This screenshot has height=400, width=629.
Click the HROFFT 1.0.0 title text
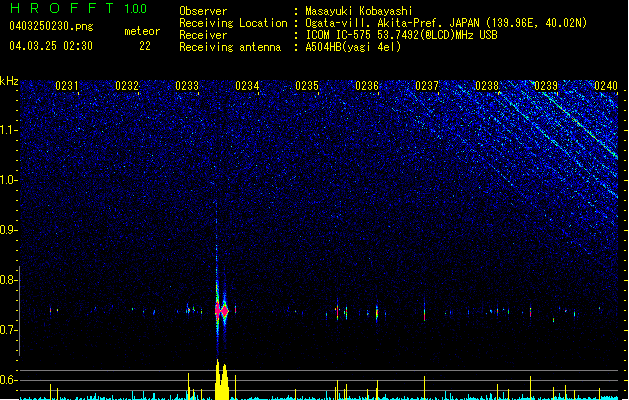[79, 8]
